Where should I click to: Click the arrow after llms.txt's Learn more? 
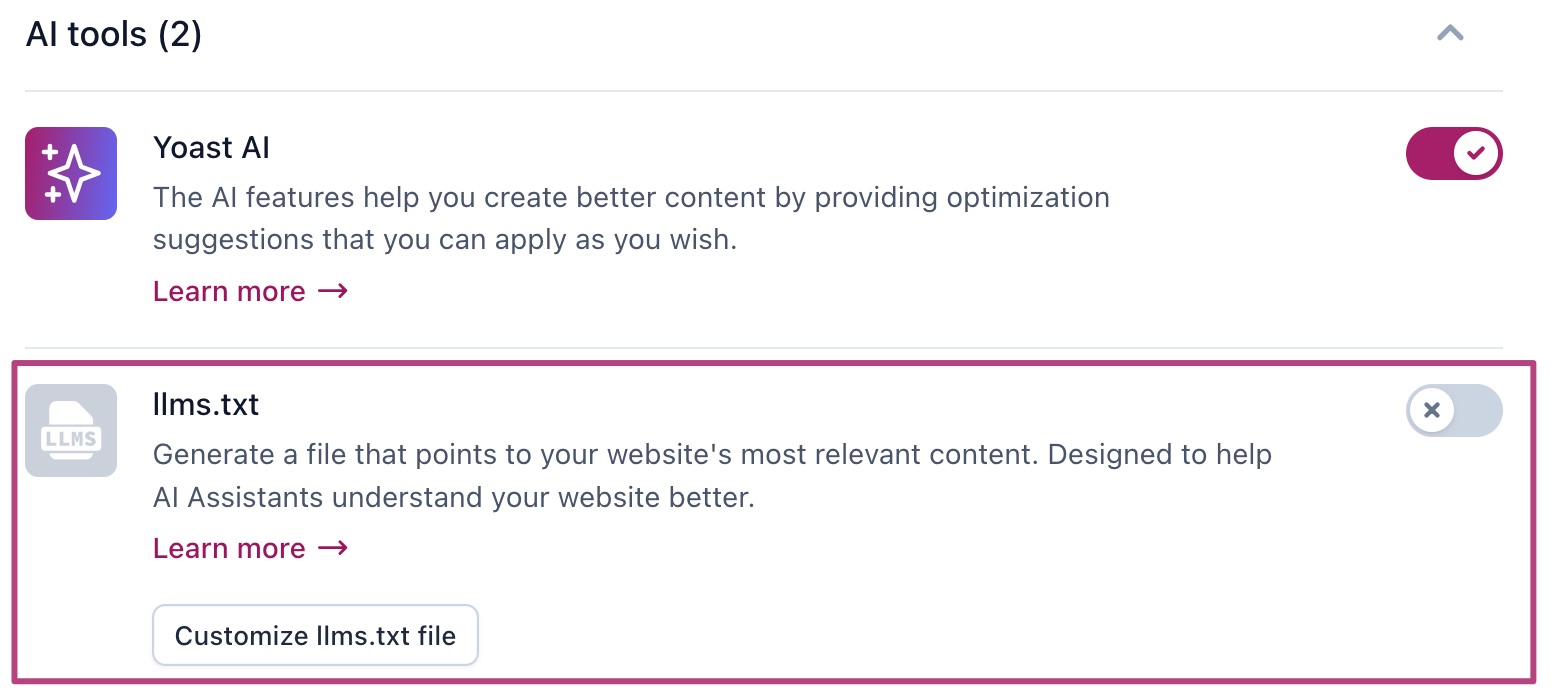pos(332,548)
